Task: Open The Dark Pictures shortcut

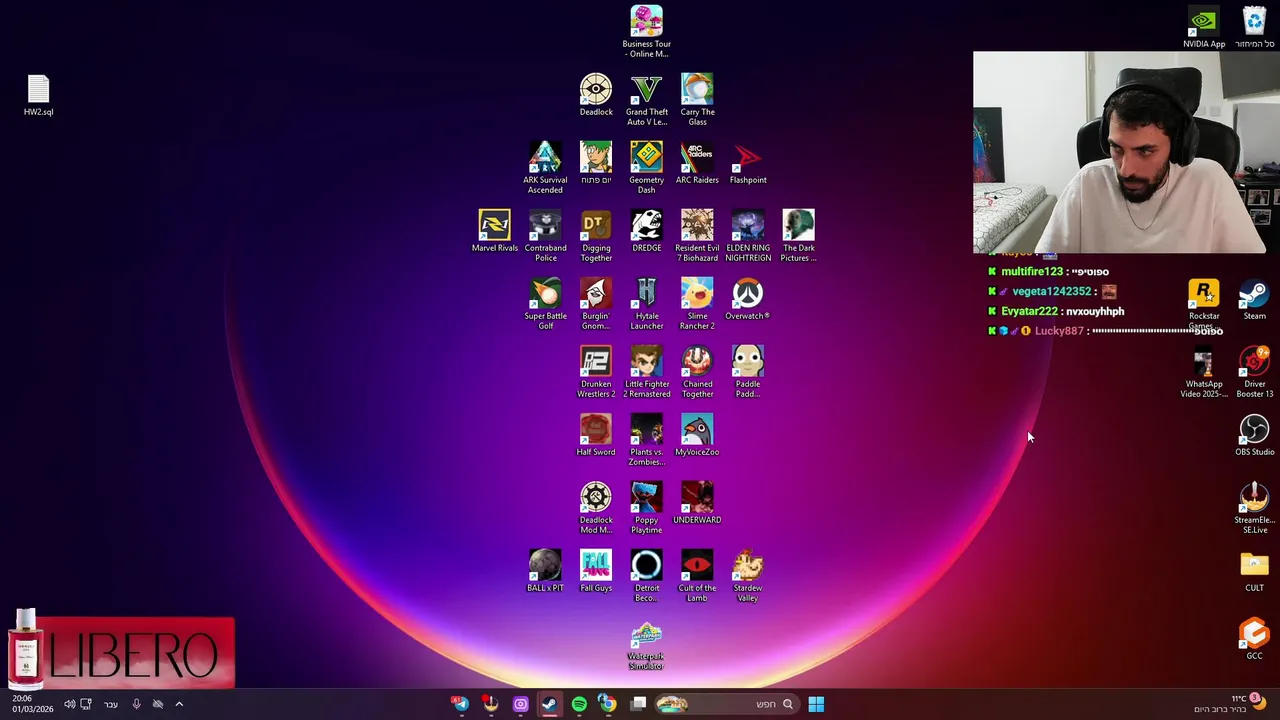Action: pos(798,235)
